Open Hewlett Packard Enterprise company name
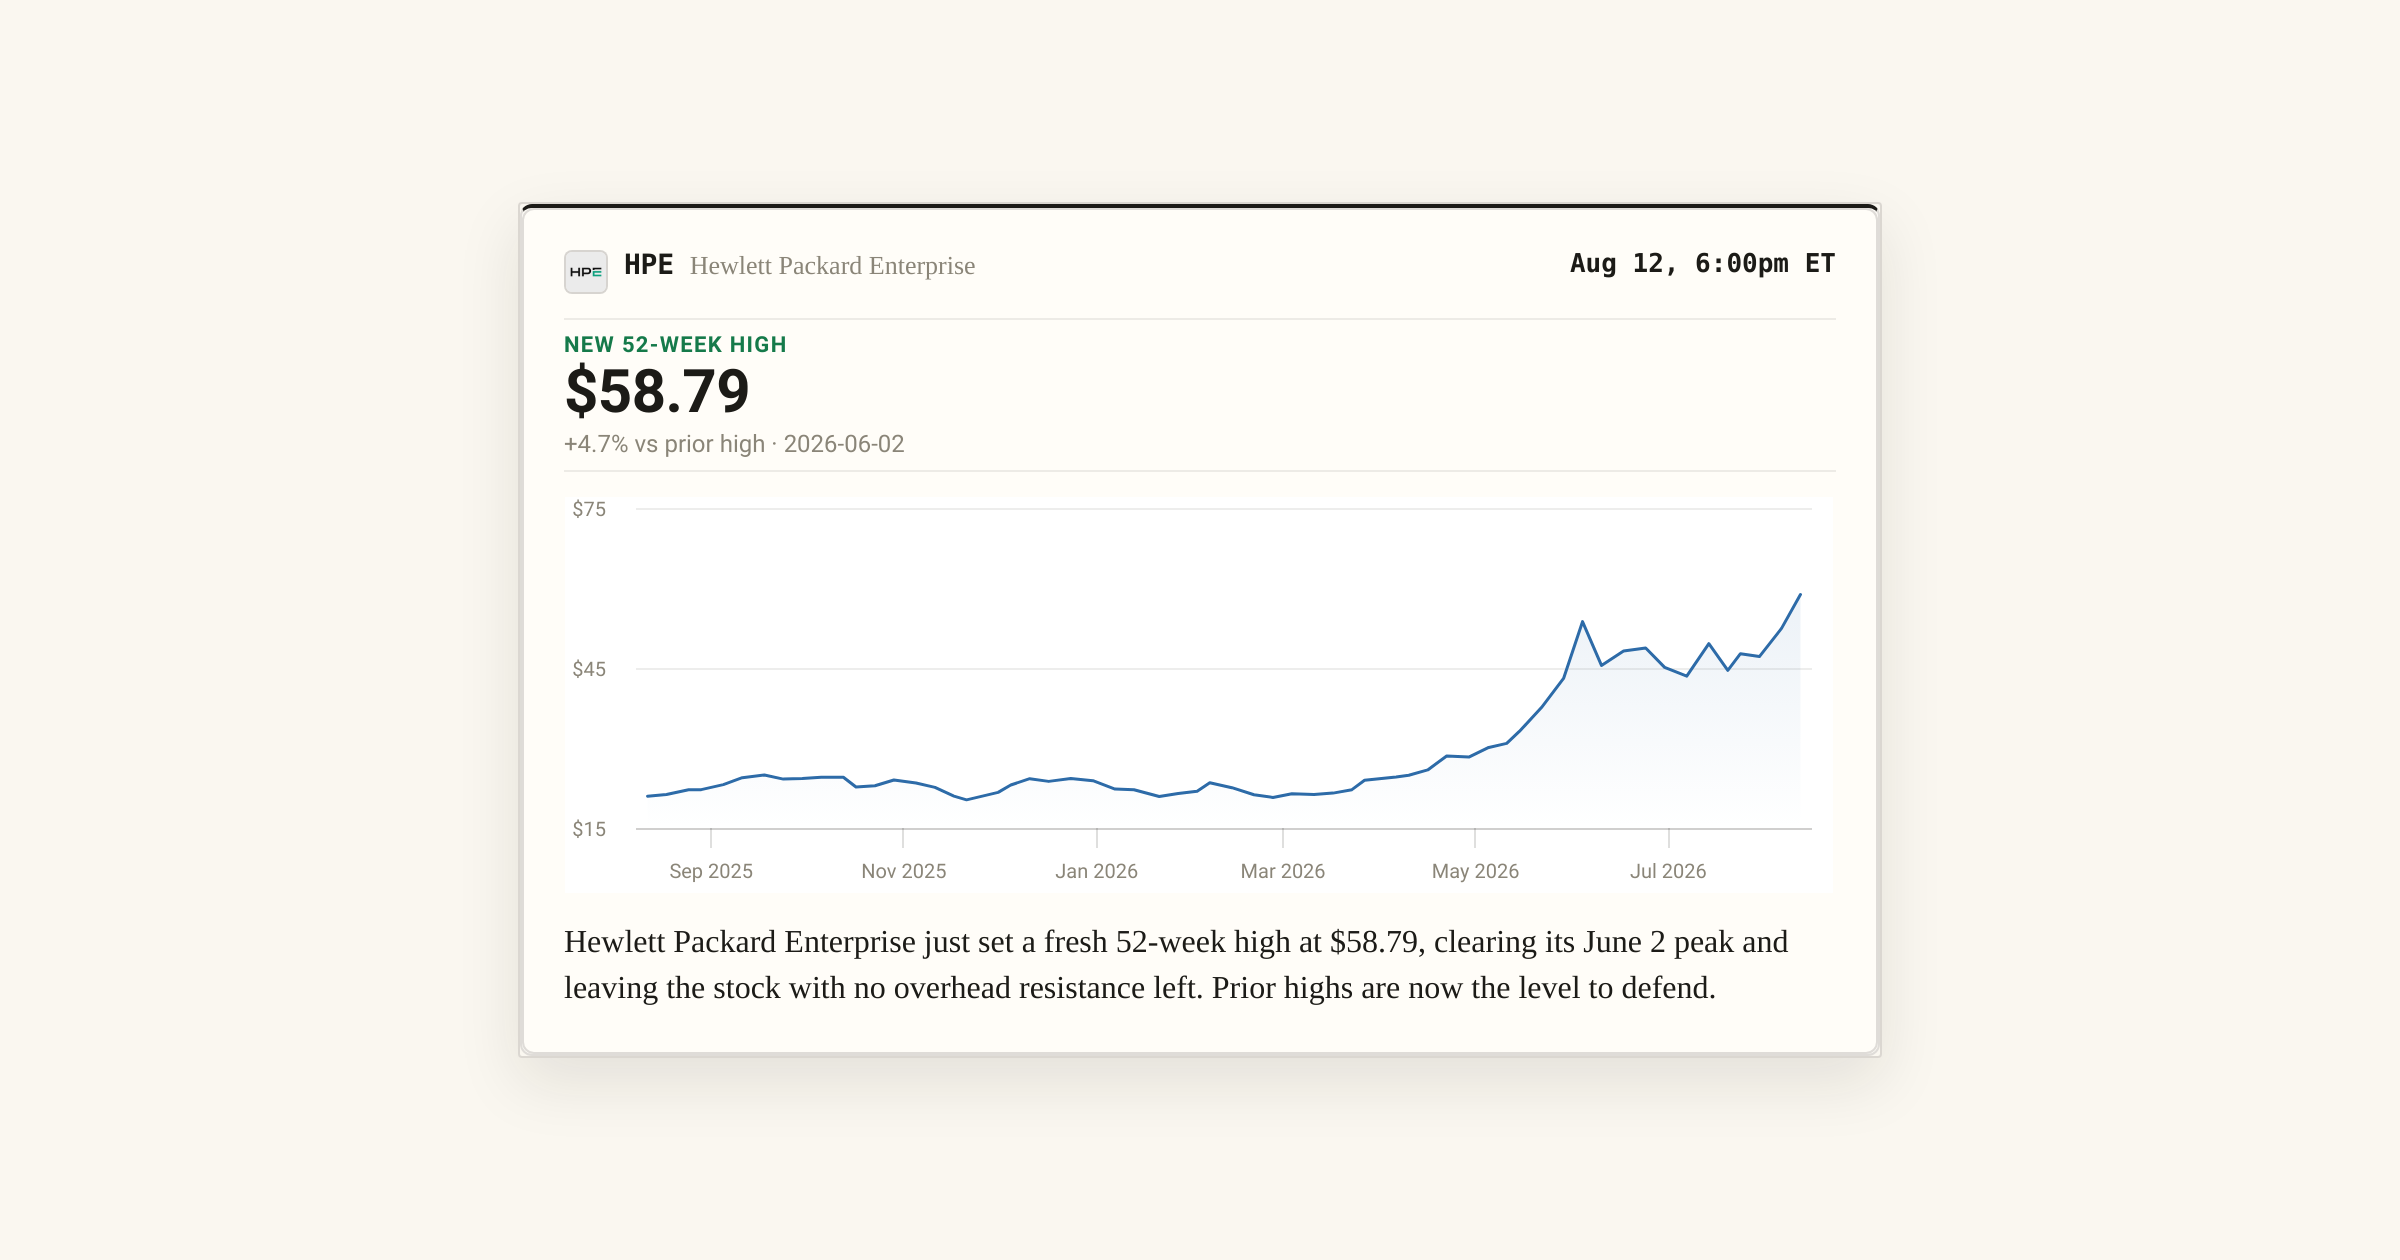 click(x=832, y=266)
